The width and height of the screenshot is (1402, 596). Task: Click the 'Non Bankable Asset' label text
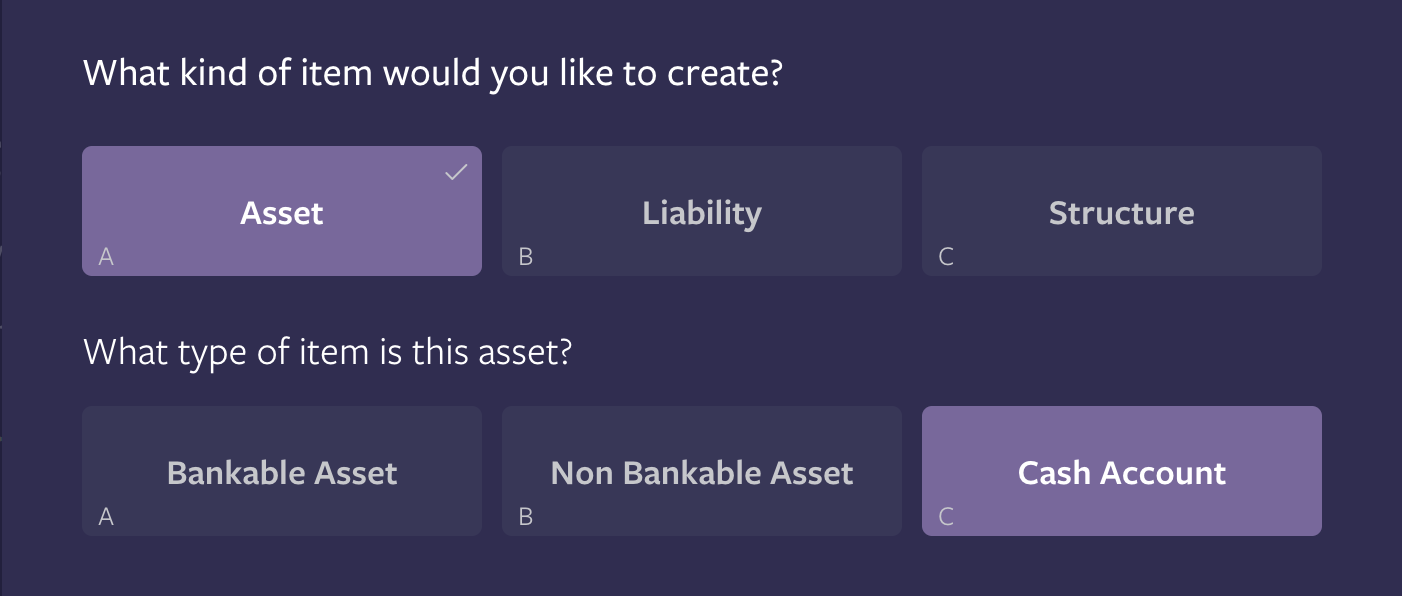pos(702,473)
